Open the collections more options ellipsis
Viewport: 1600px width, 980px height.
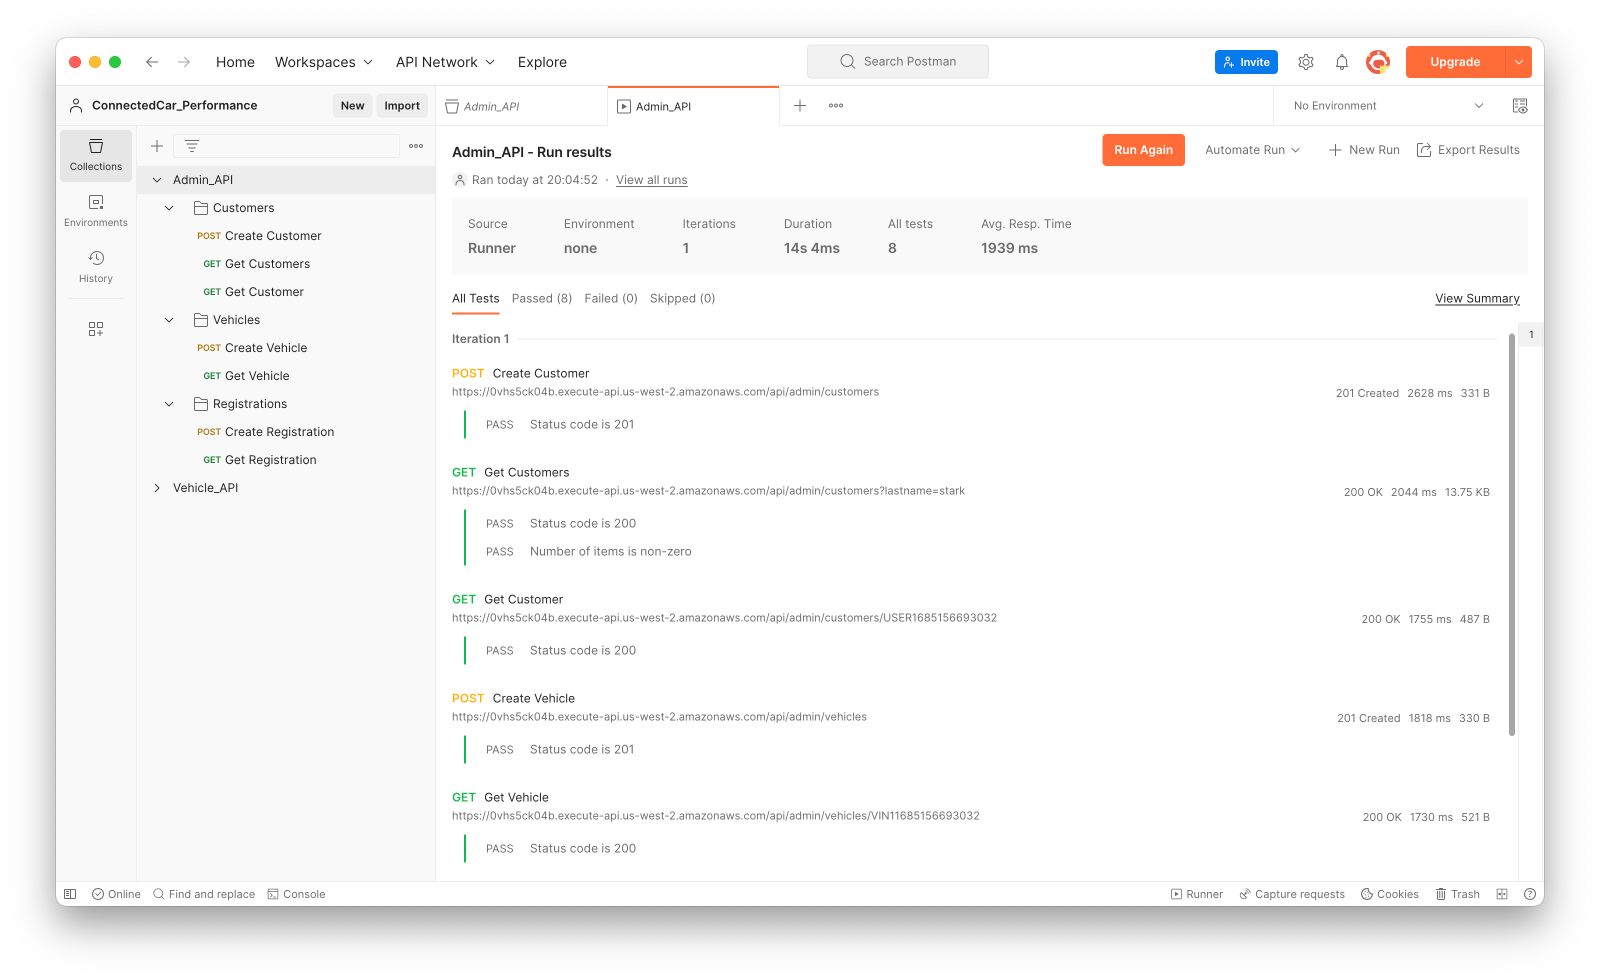(x=416, y=146)
